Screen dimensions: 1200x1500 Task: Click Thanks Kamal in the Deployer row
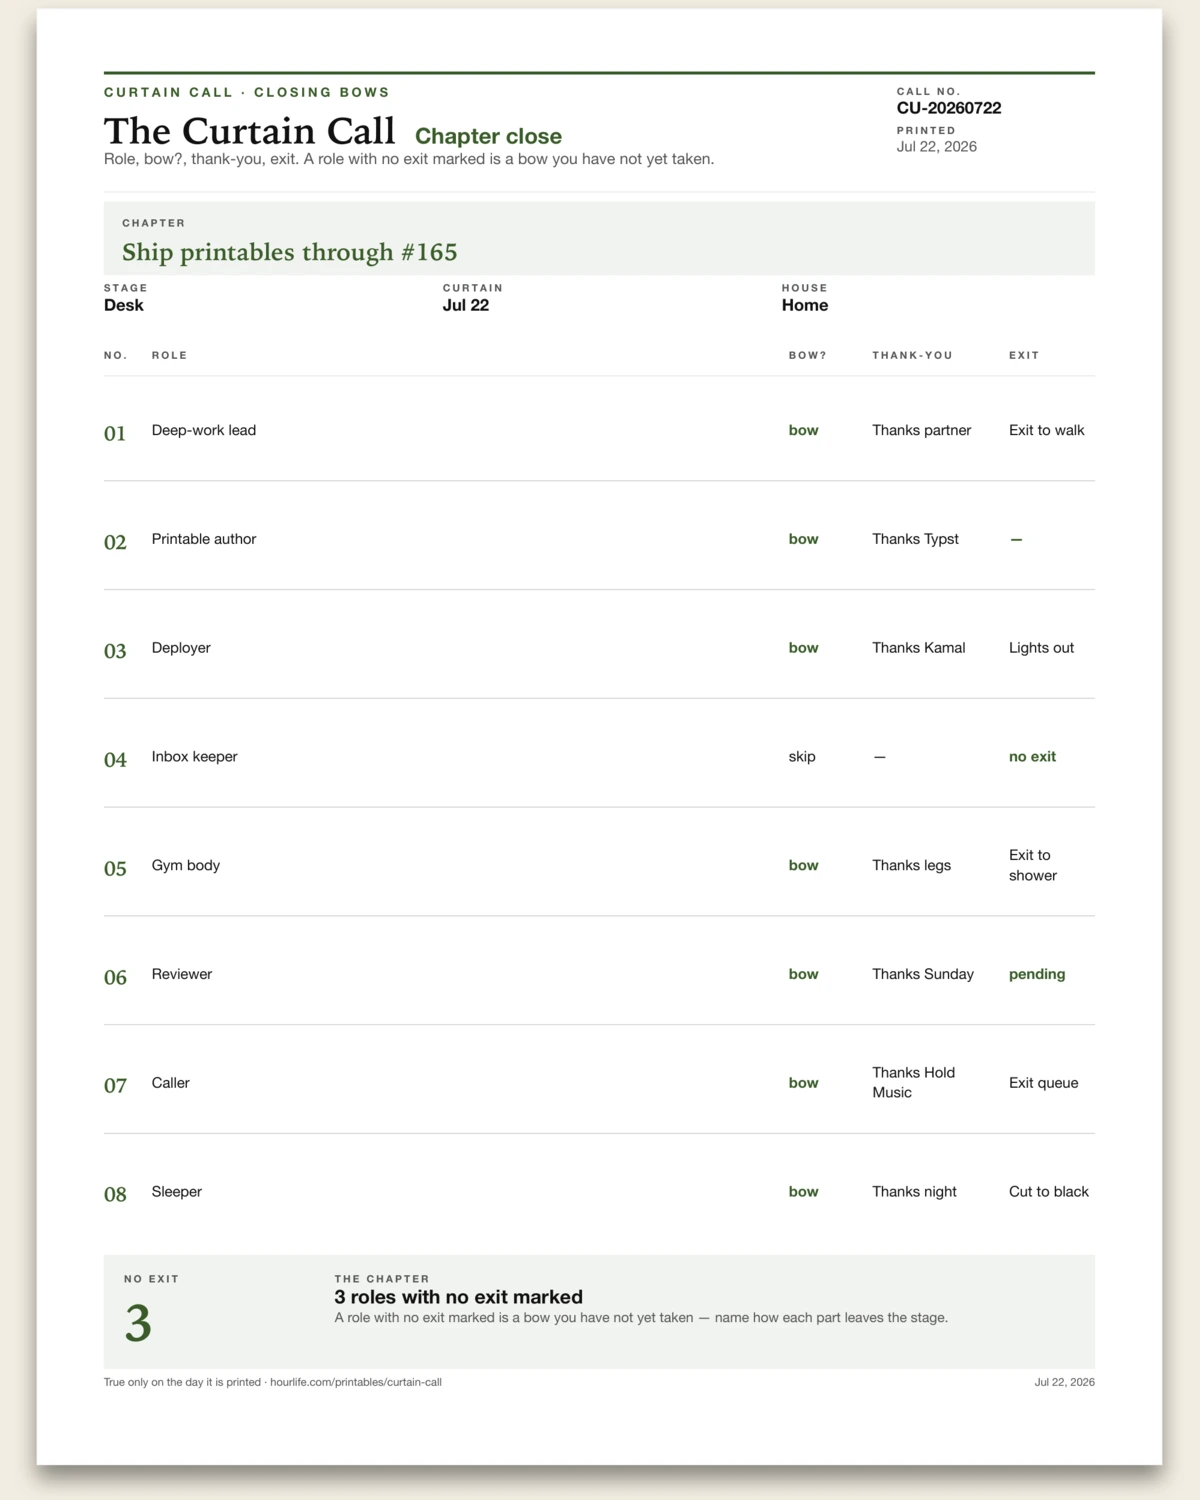point(918,648)
